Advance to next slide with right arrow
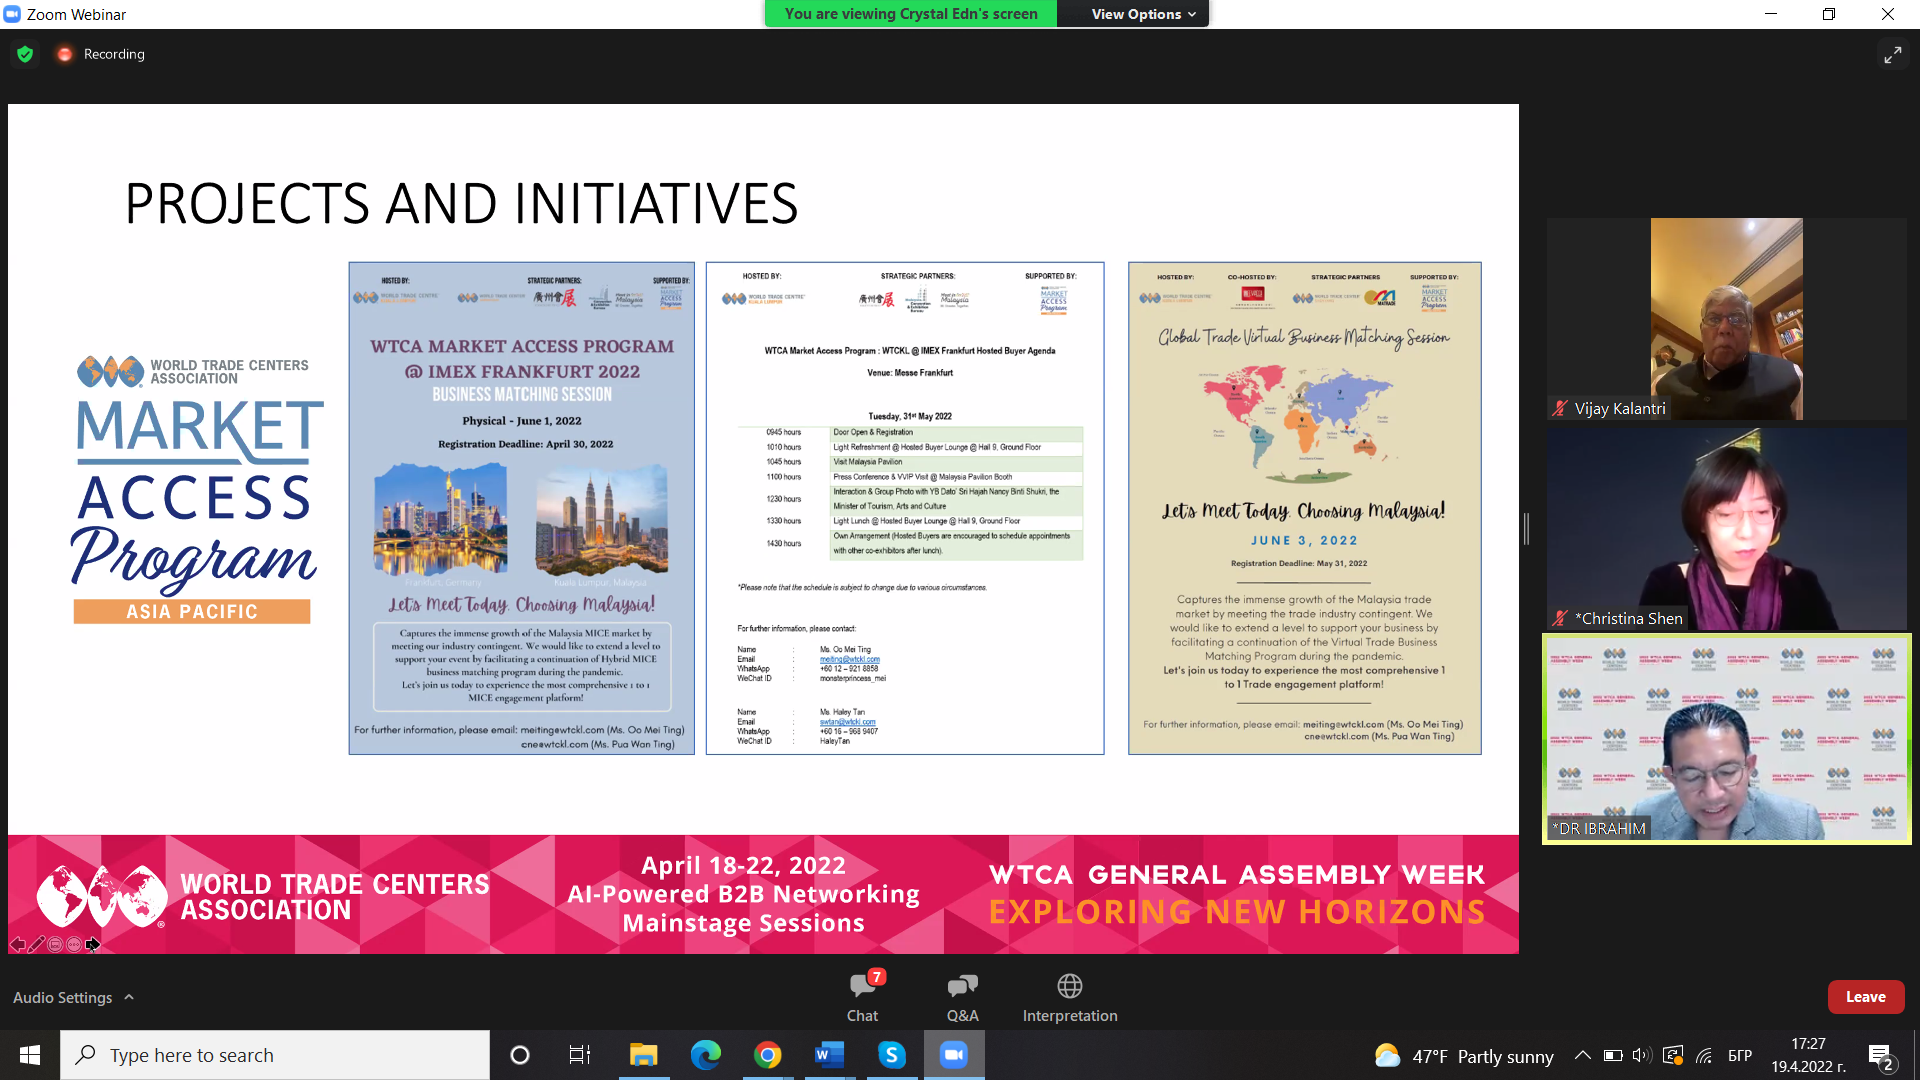 [93, 944]
